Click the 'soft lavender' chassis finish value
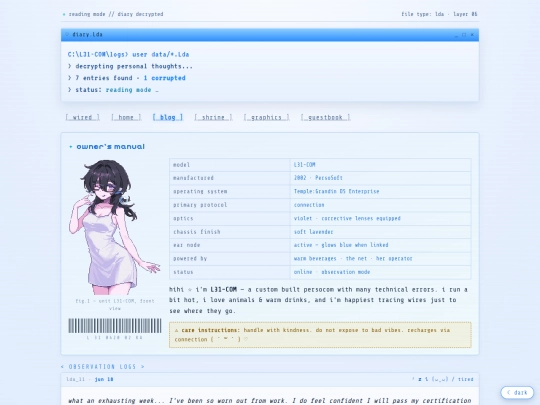This screenshot has height=405, width=540. [381, 232]
